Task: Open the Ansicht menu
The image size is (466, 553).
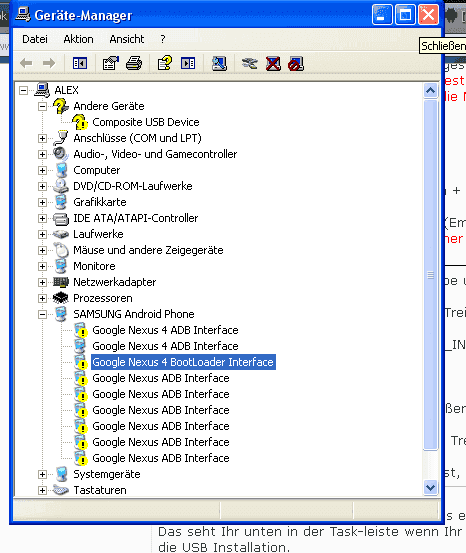Action: [x=127, y=39]
